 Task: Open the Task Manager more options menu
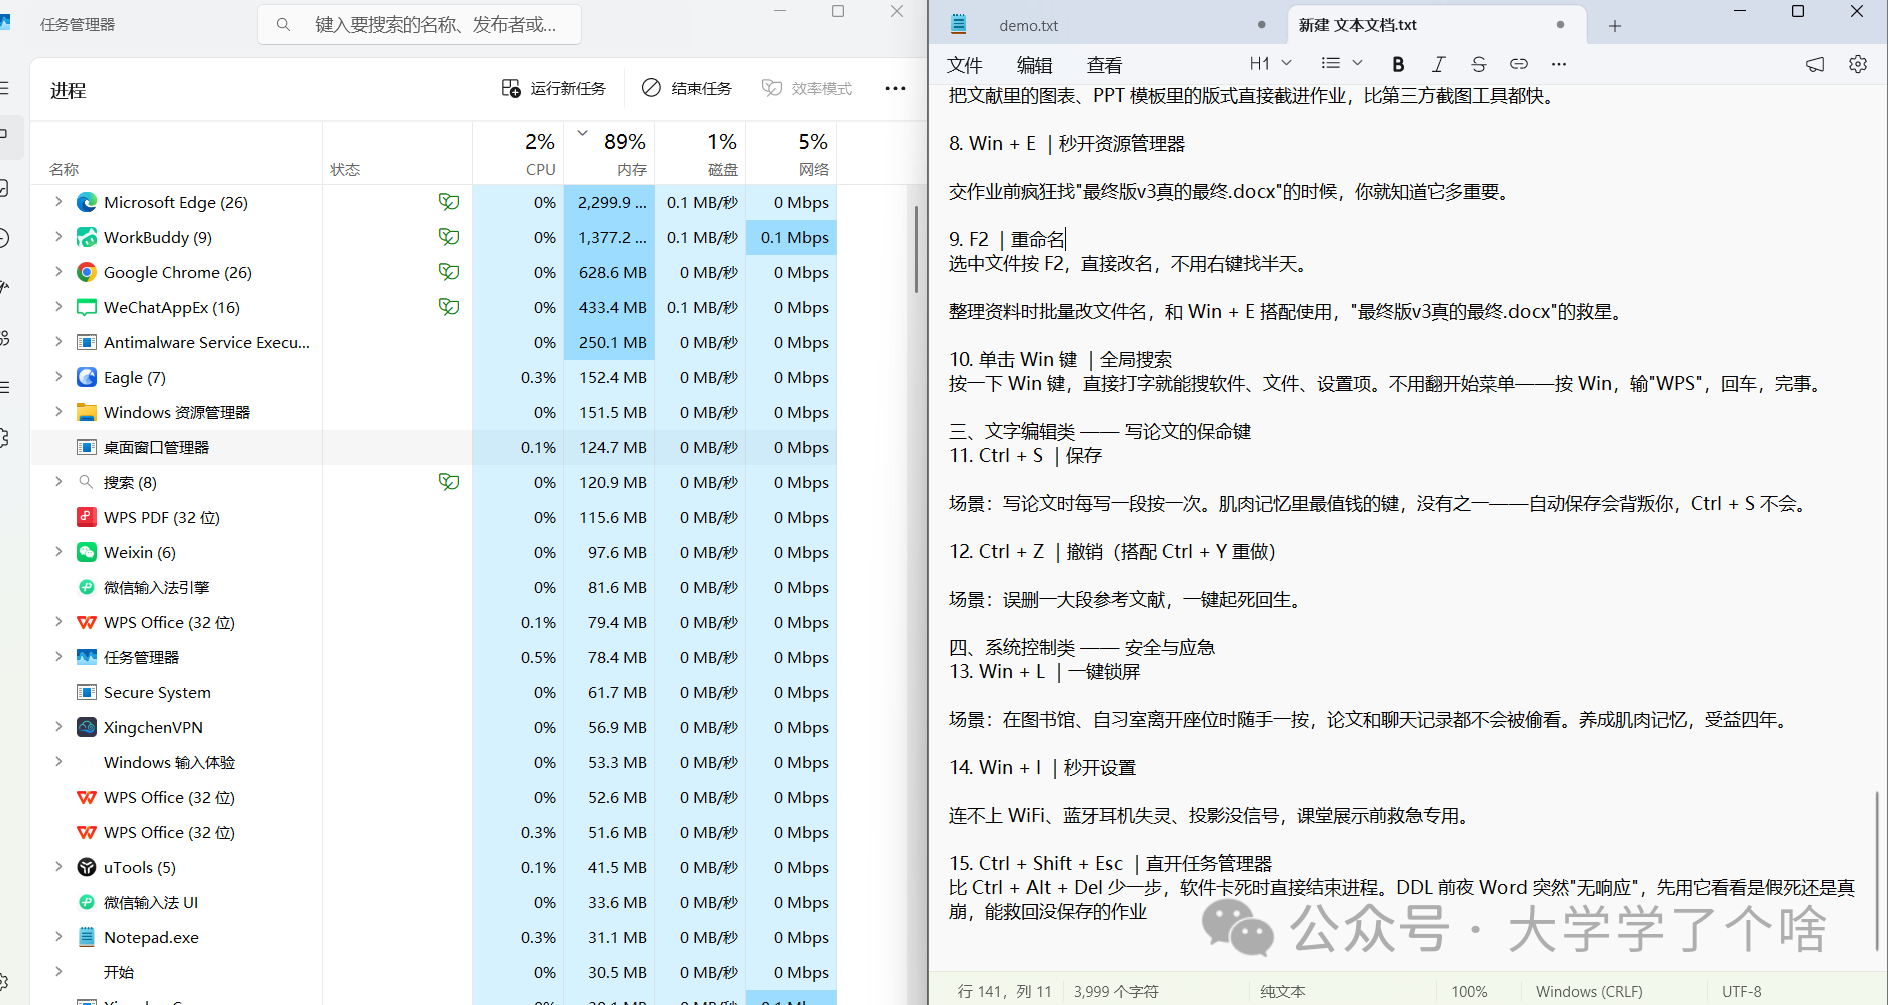(x=895, y=88)
